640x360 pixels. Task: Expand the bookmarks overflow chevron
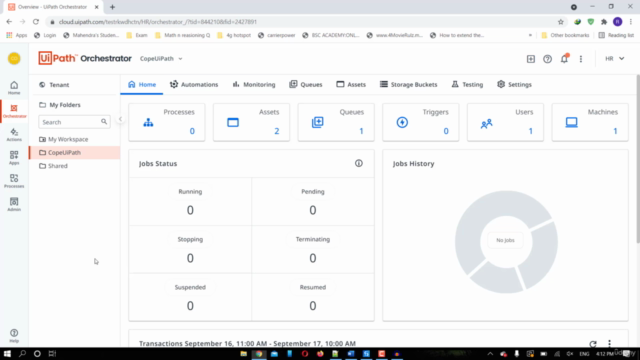click(x=530, y=35)
